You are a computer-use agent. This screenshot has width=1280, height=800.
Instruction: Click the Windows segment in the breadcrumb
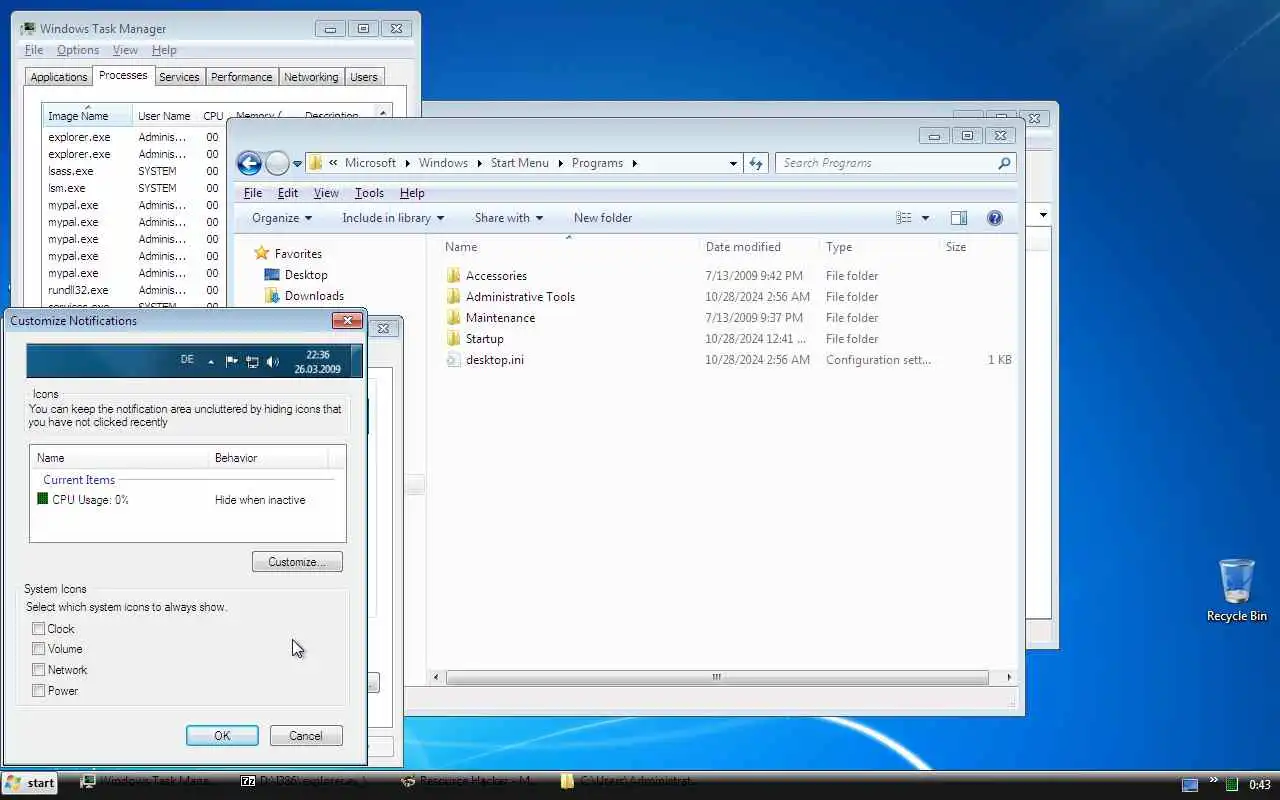(443, 163)
